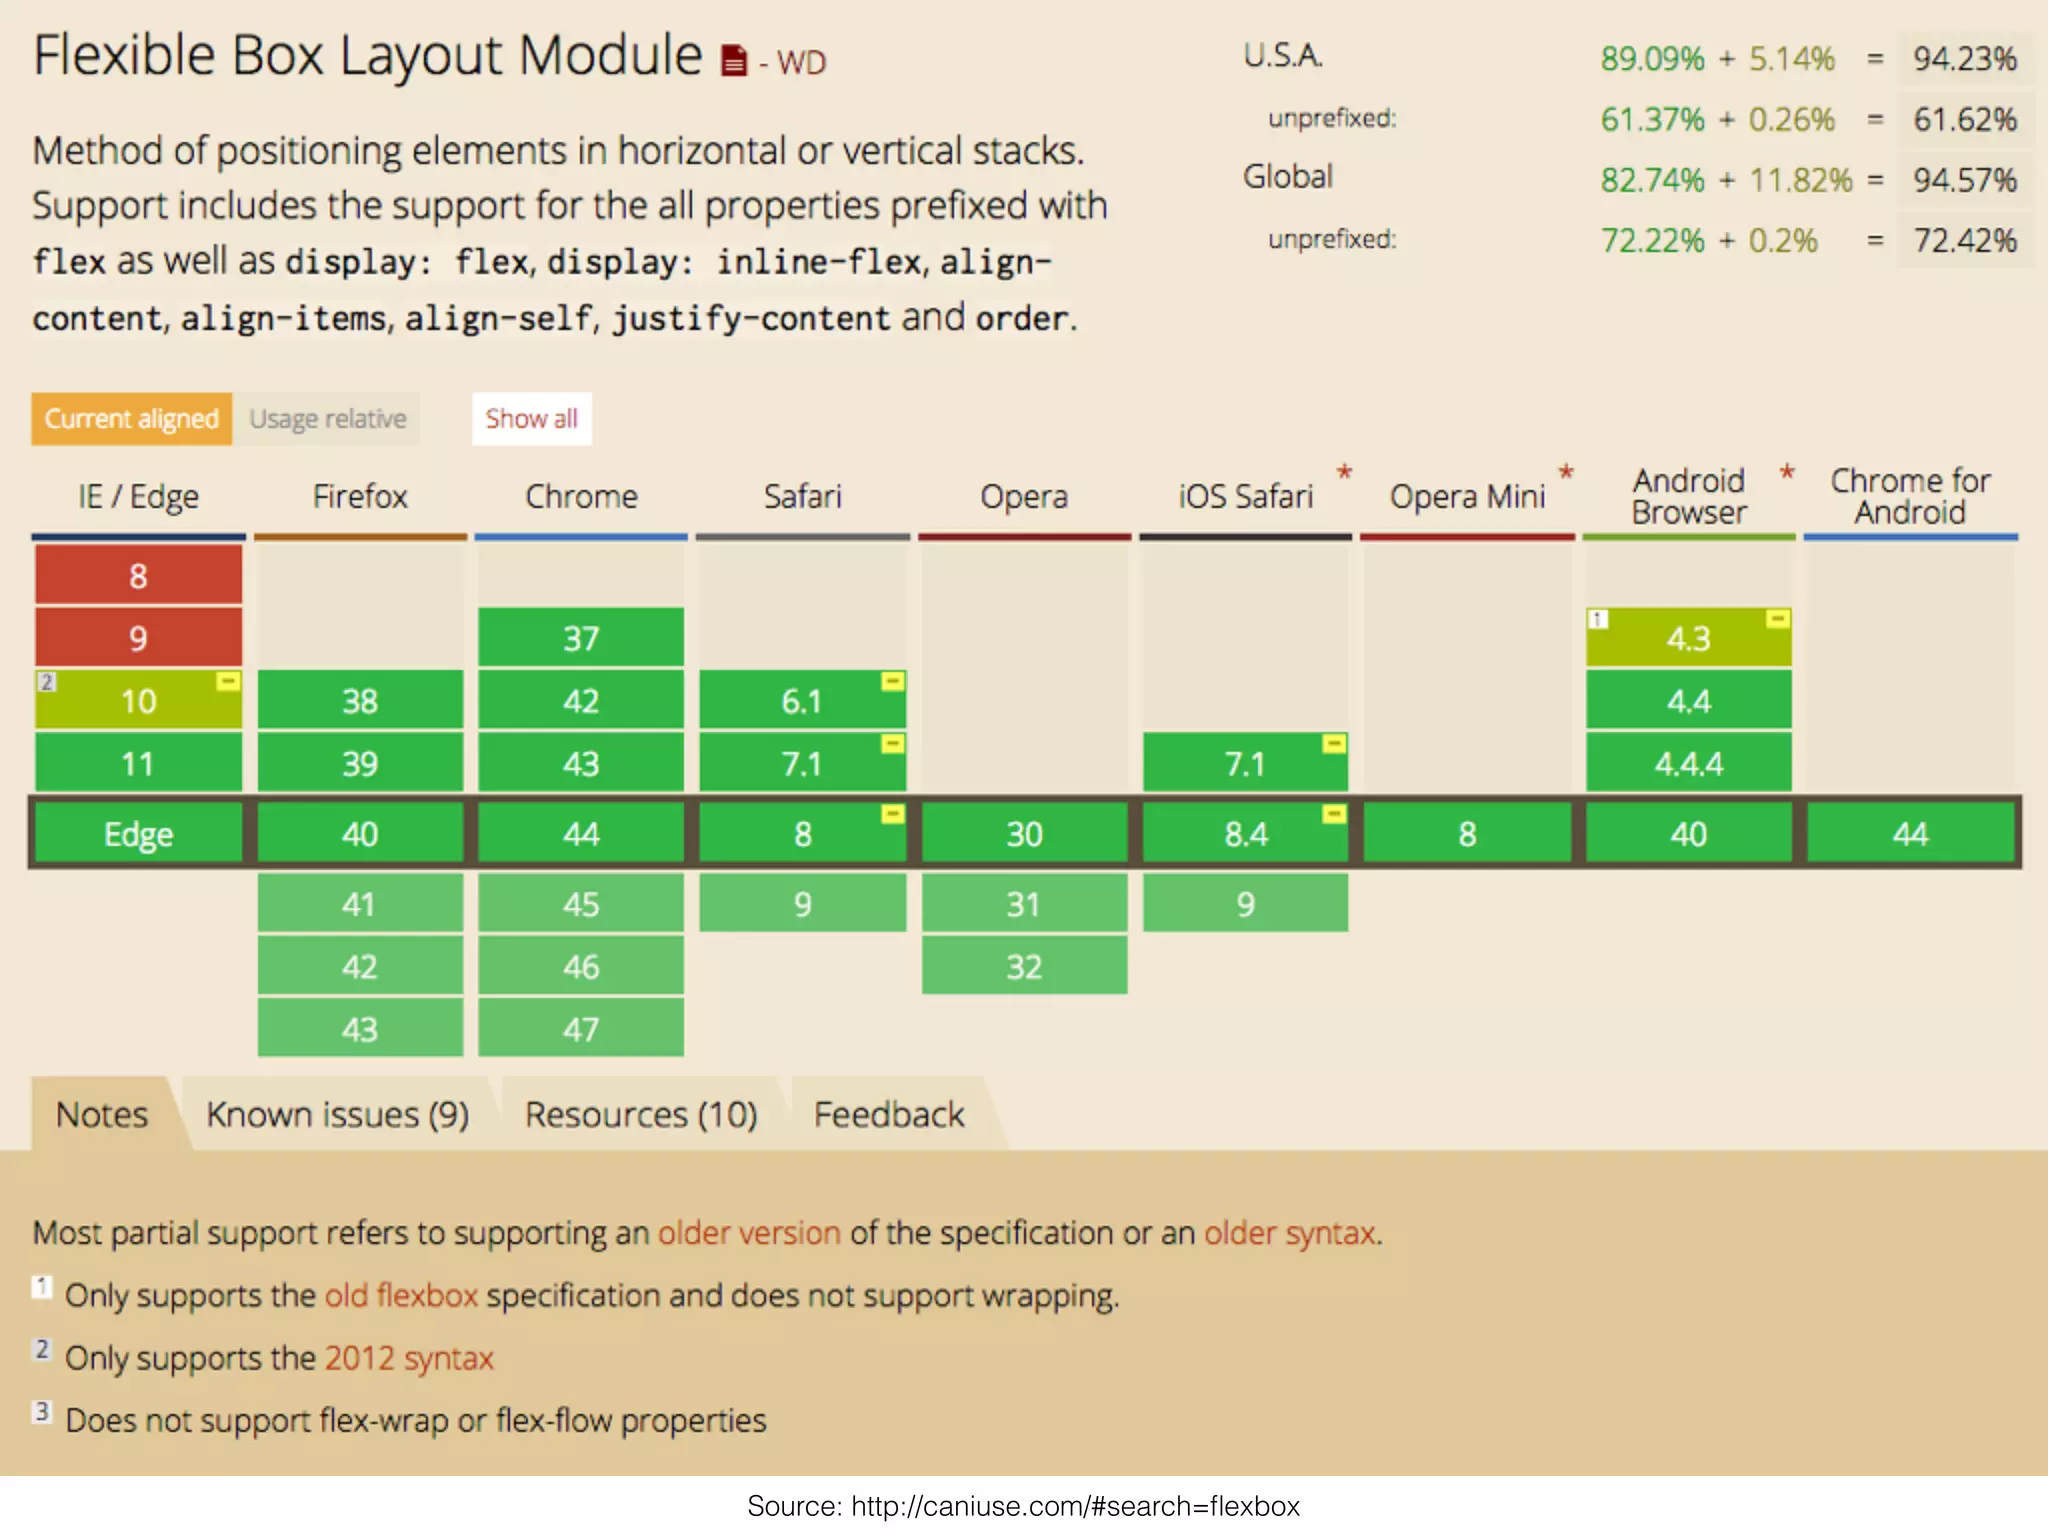
Task: Switch to Usage relative view
Action: pyautogui.click(x=328, y=419)
